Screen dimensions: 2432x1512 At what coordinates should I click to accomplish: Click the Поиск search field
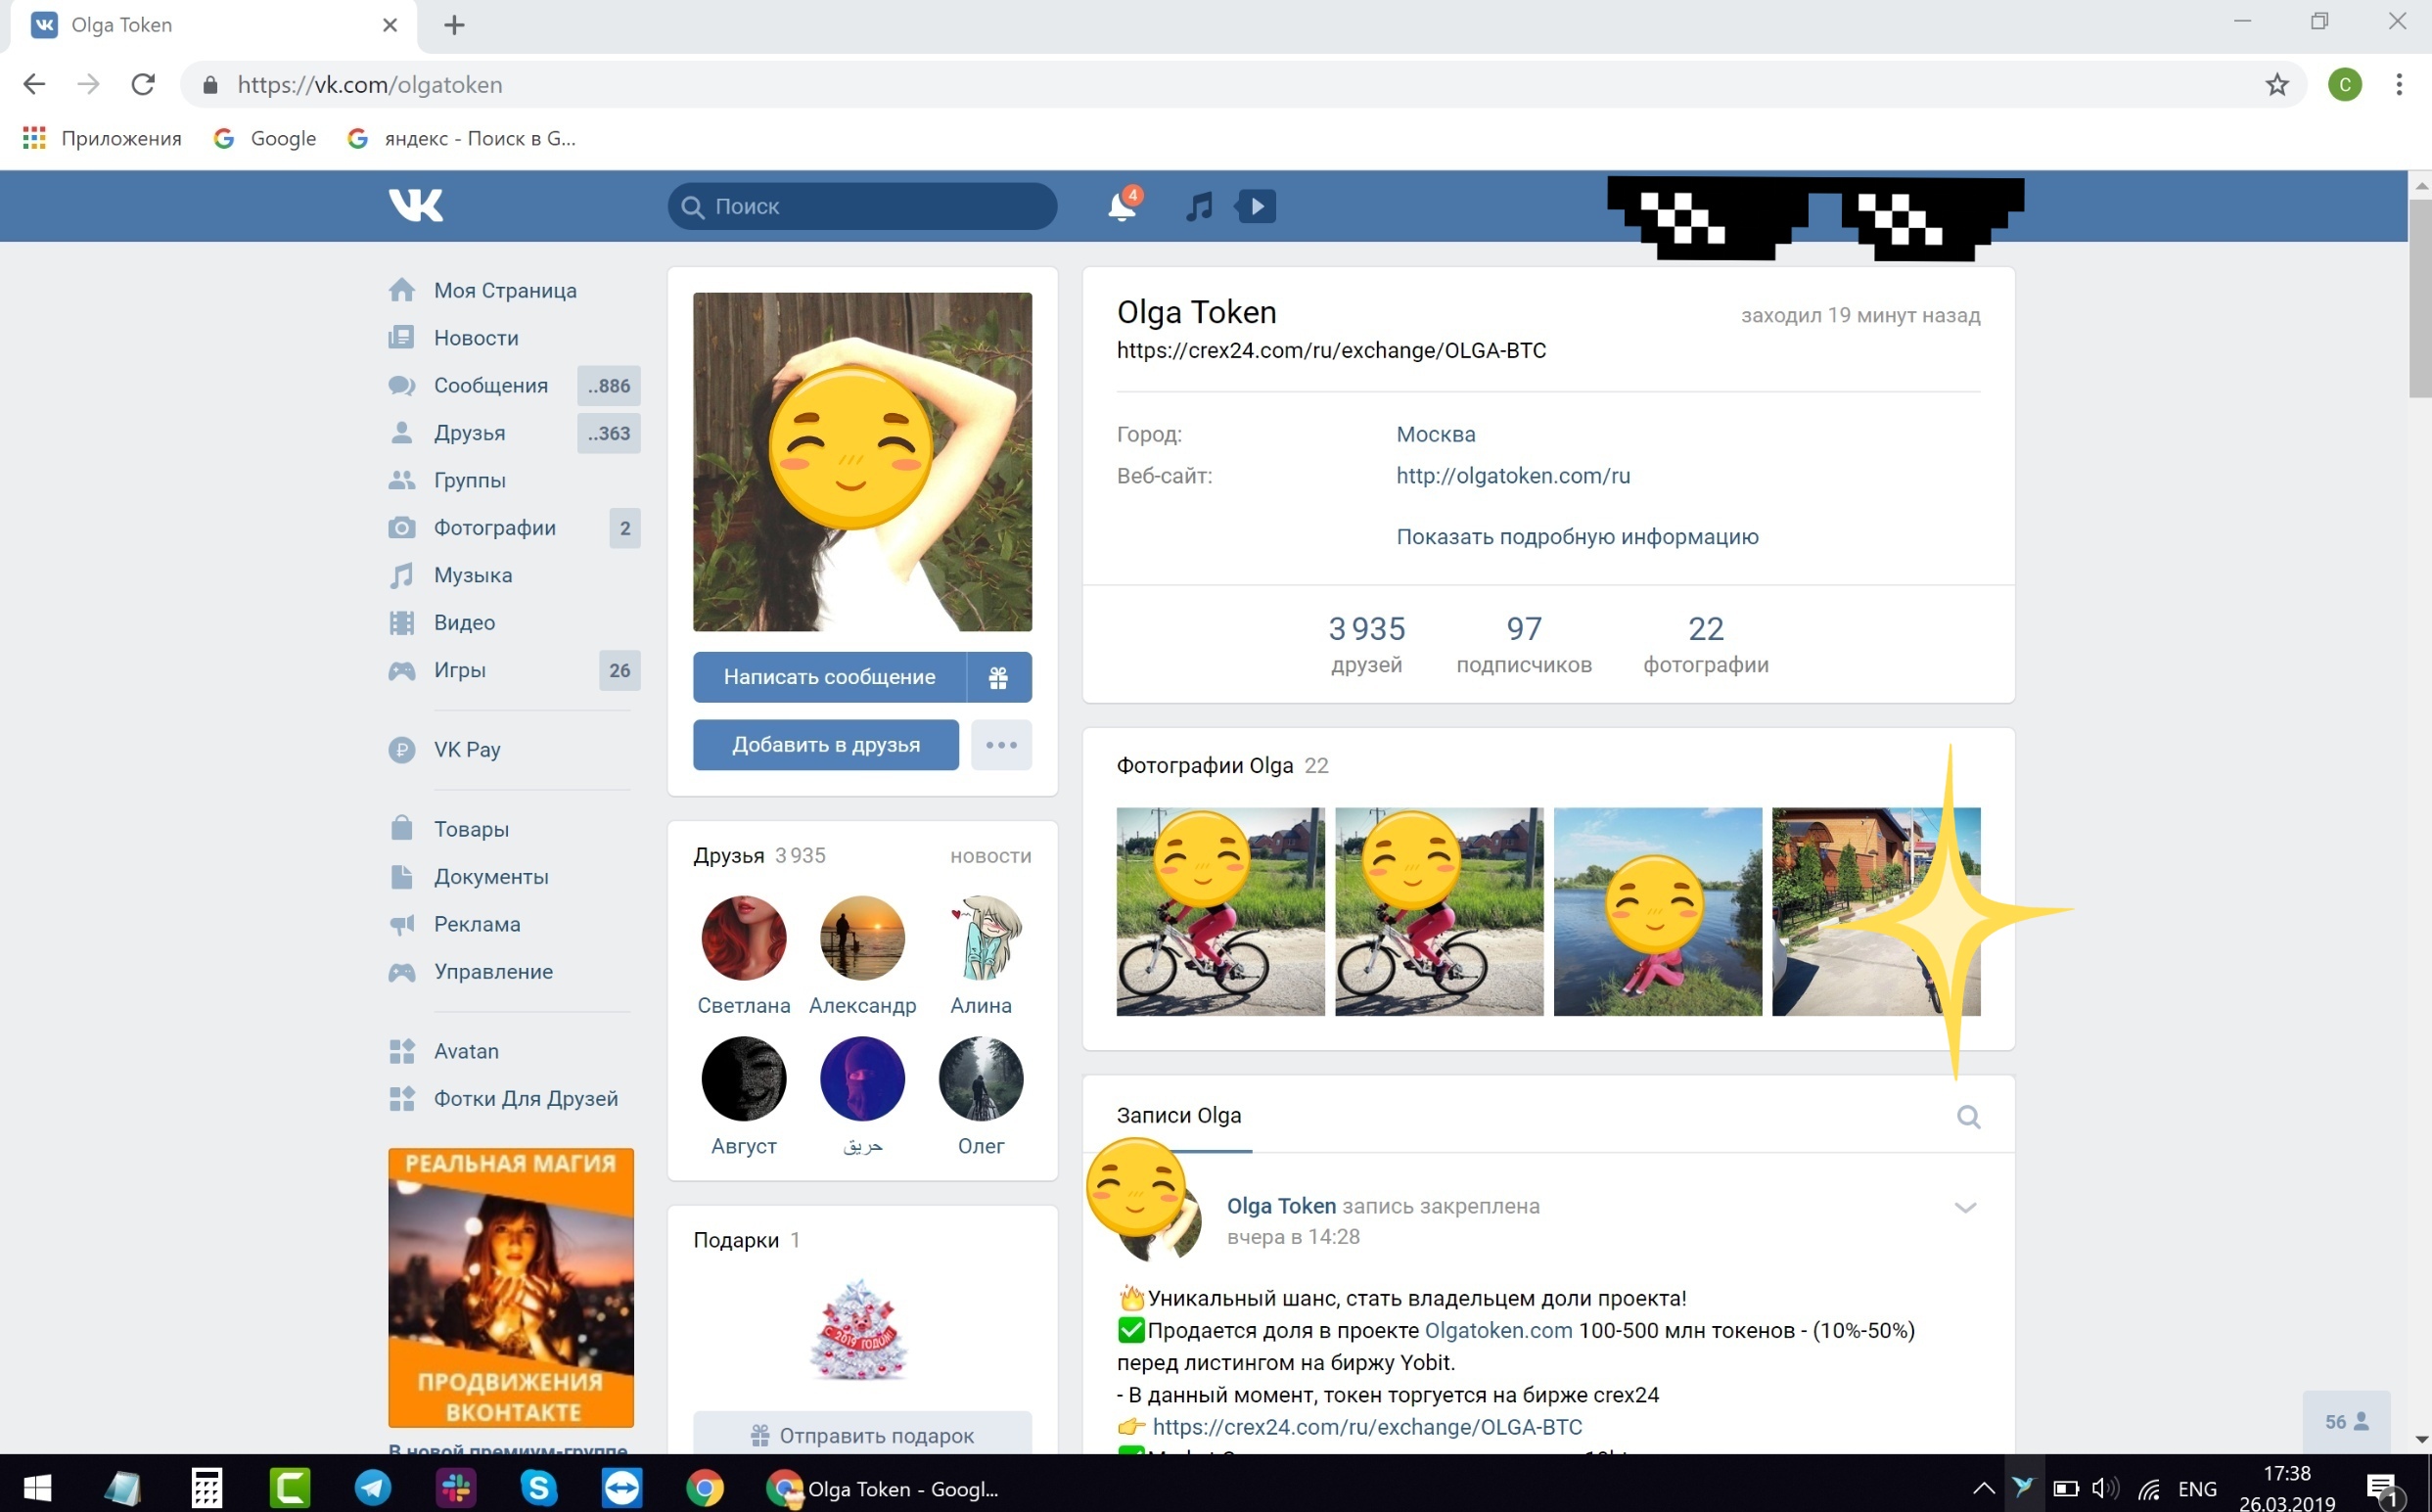pyautogui.click(x=862, y=206)
